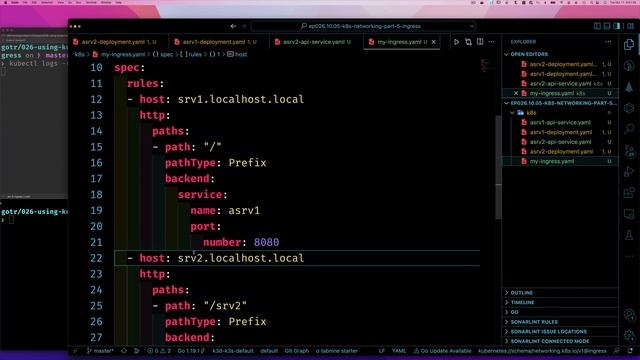Click tabnine starter in status bar
This screenshot has width=640, height=360.
coord(336,351)
